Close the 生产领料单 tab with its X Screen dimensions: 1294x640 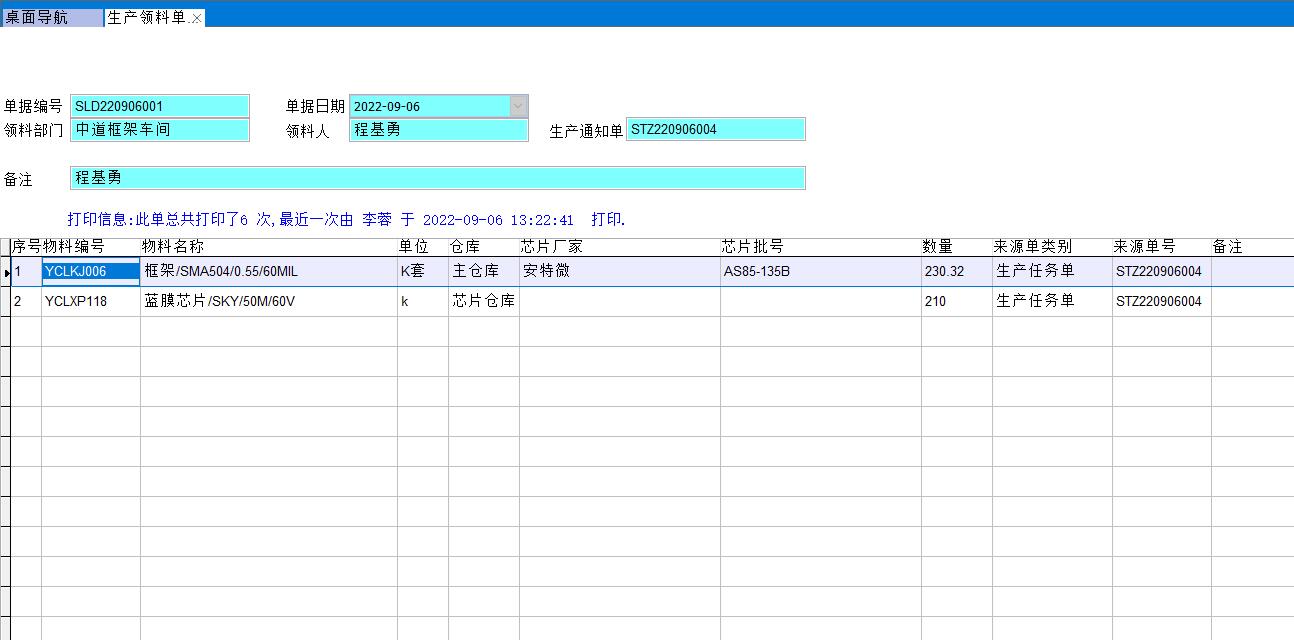pyautogui.click(x=197, y=19)
